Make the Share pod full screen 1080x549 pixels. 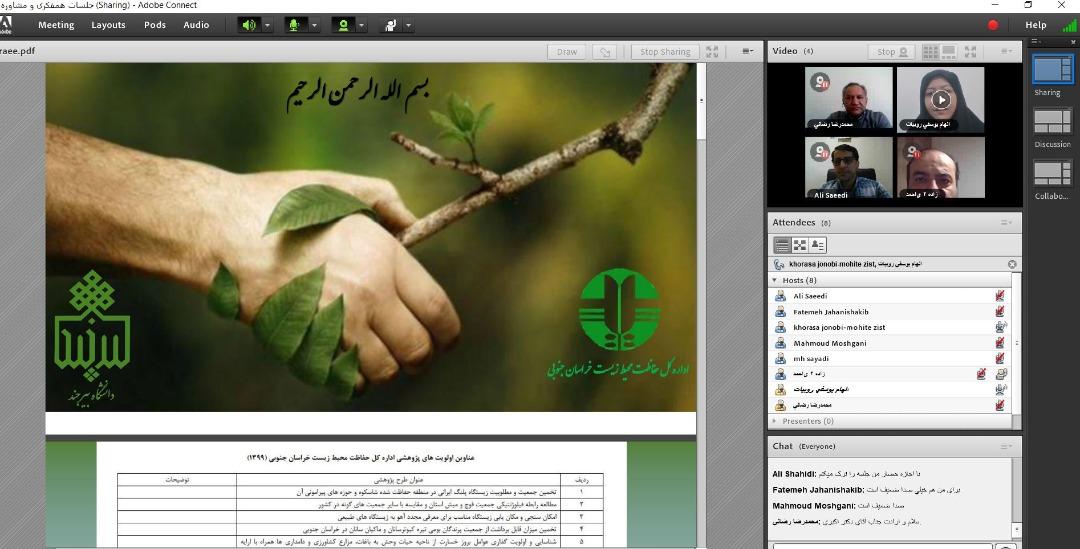tap(712, 52)
